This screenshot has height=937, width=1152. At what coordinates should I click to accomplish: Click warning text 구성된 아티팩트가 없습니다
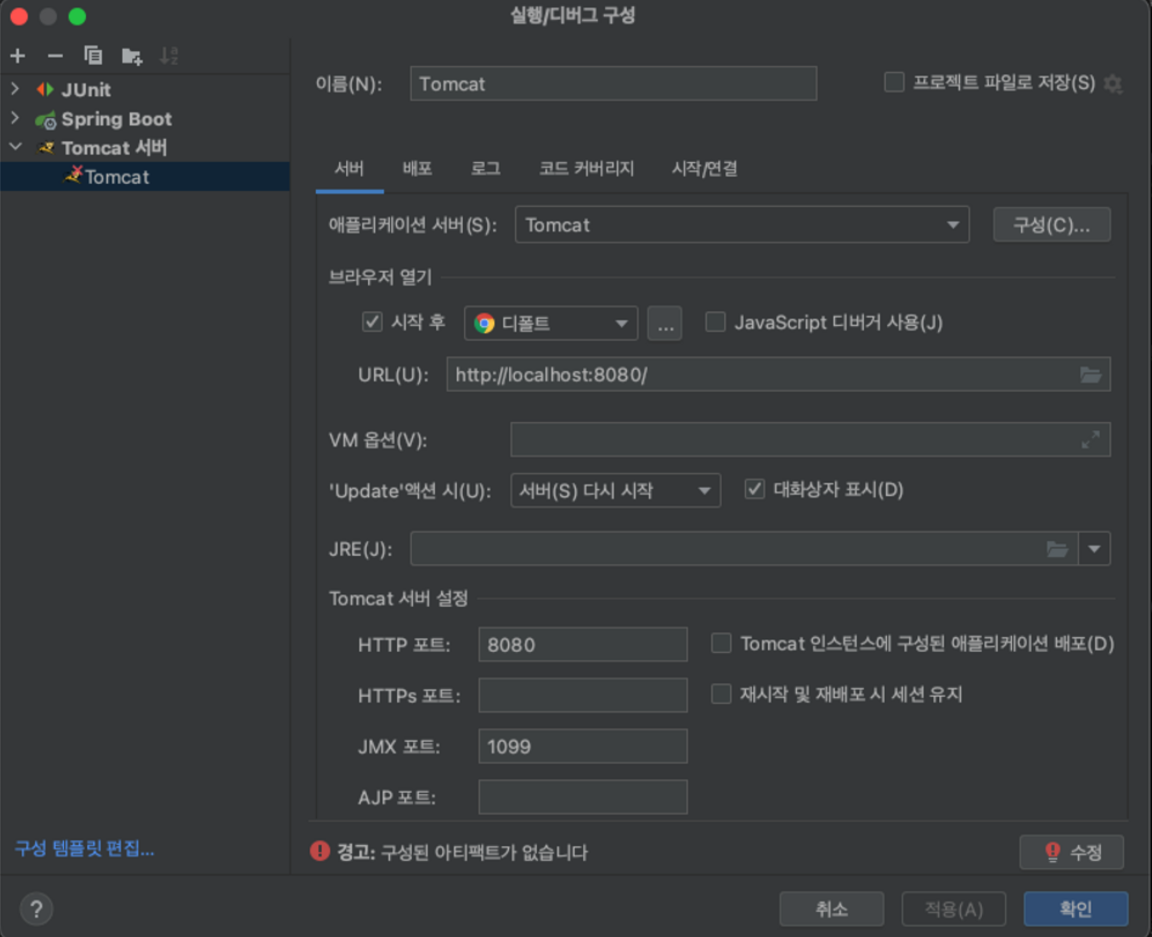(484, 852)
